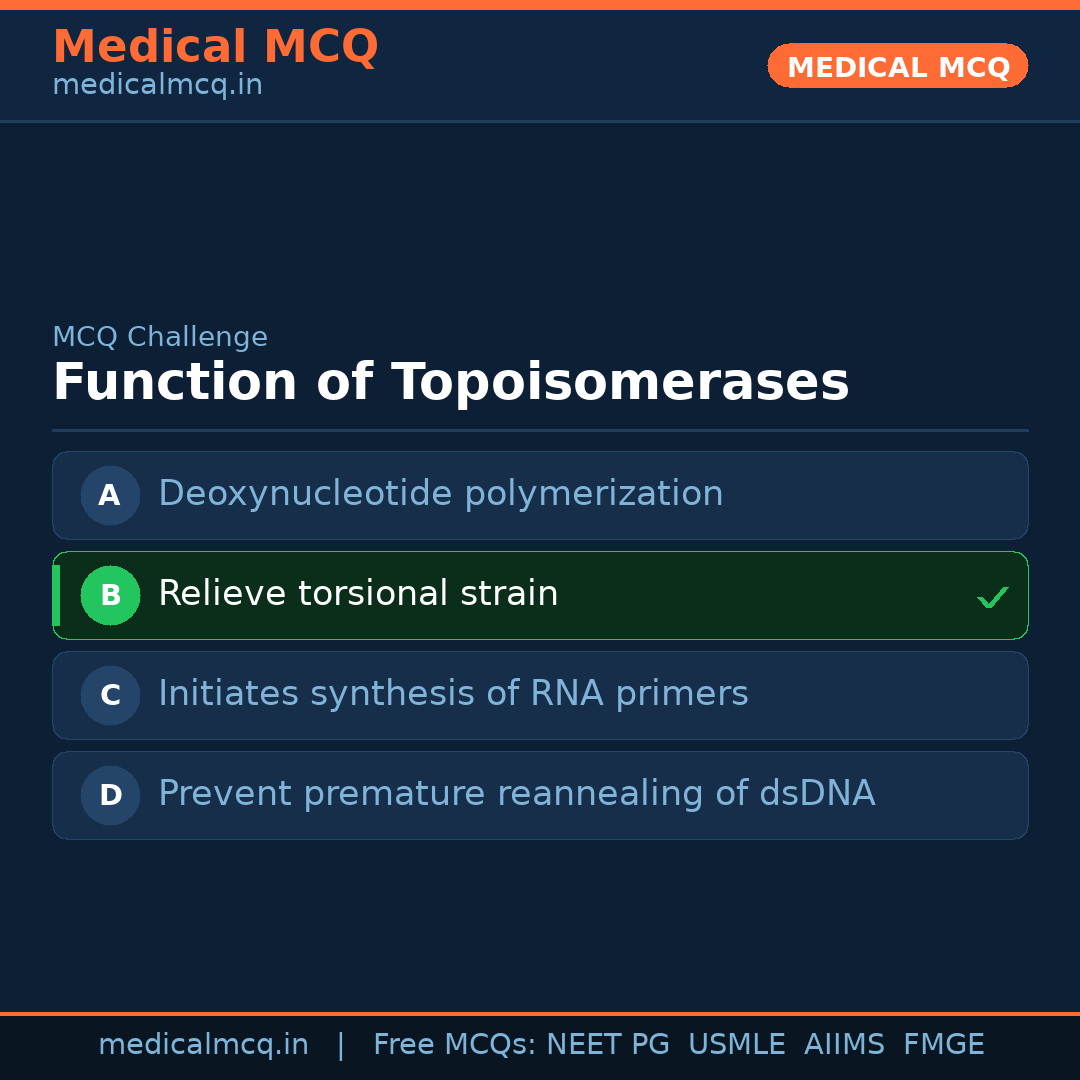
Task: Click the letter C option circle
Action: tap(110, 695)
